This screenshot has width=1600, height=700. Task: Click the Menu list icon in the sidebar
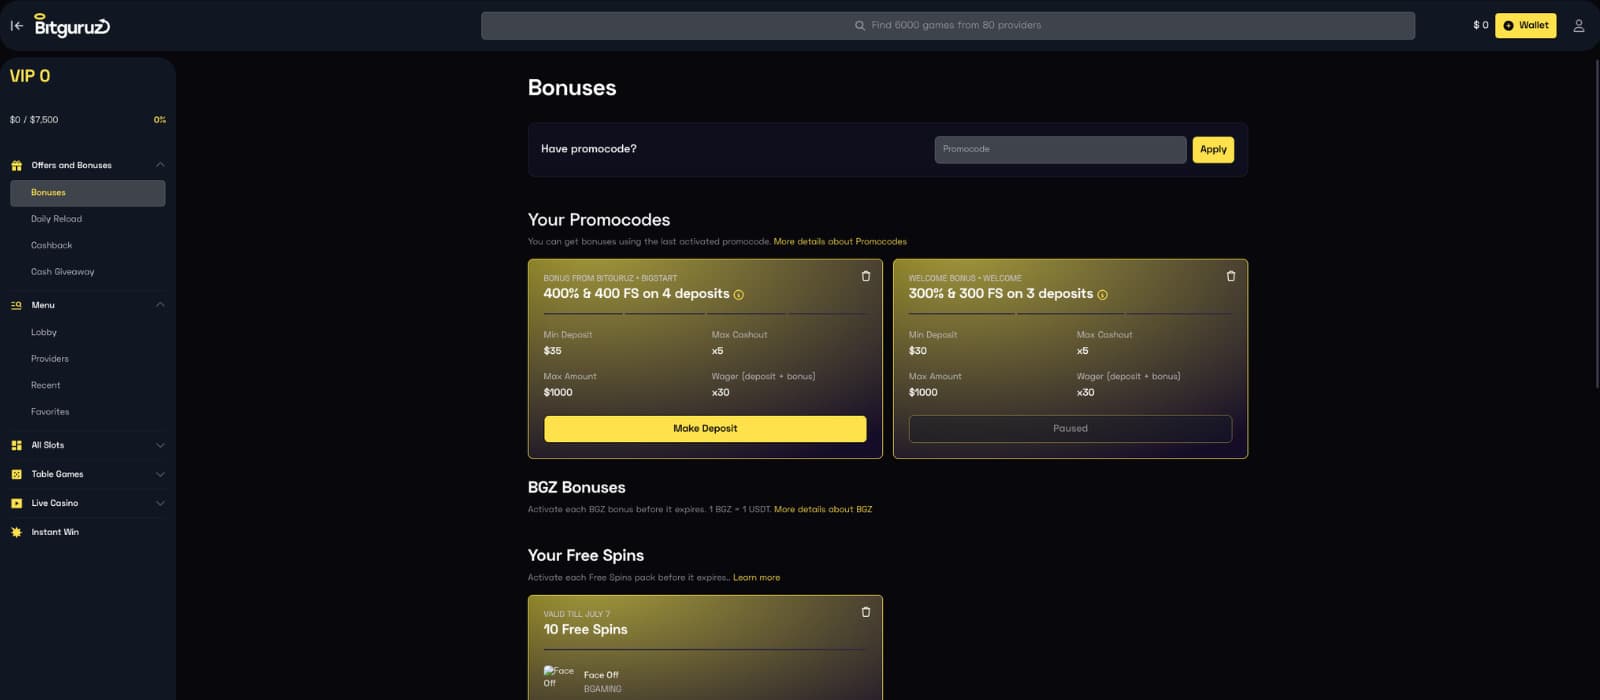point(16,305)
